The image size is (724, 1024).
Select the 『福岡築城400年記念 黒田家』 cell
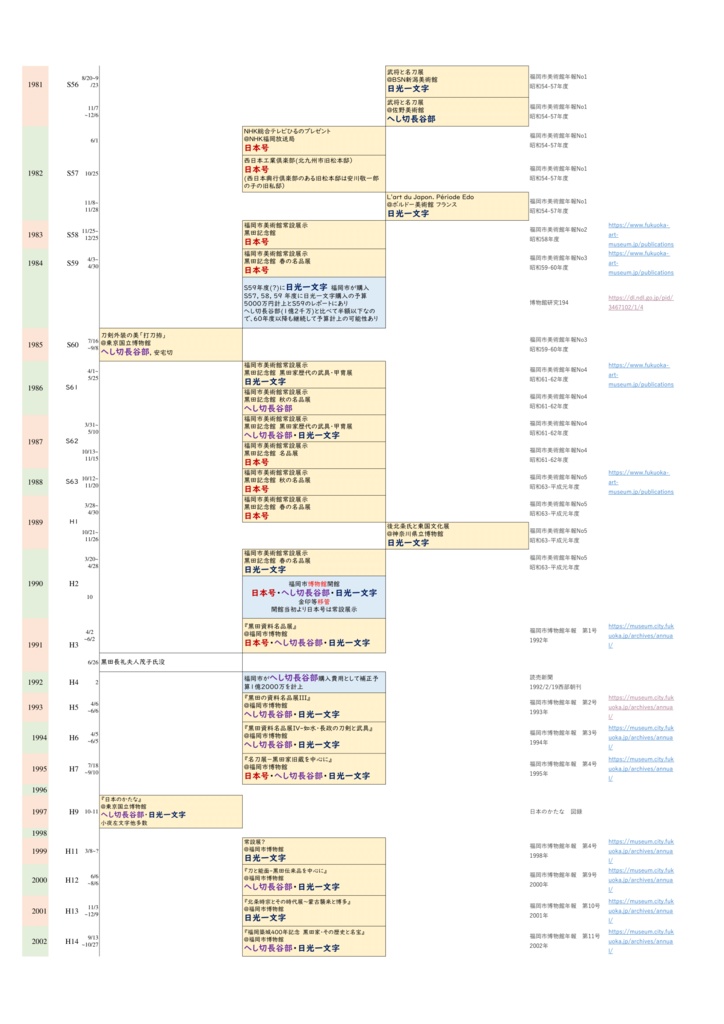(313, 941)
